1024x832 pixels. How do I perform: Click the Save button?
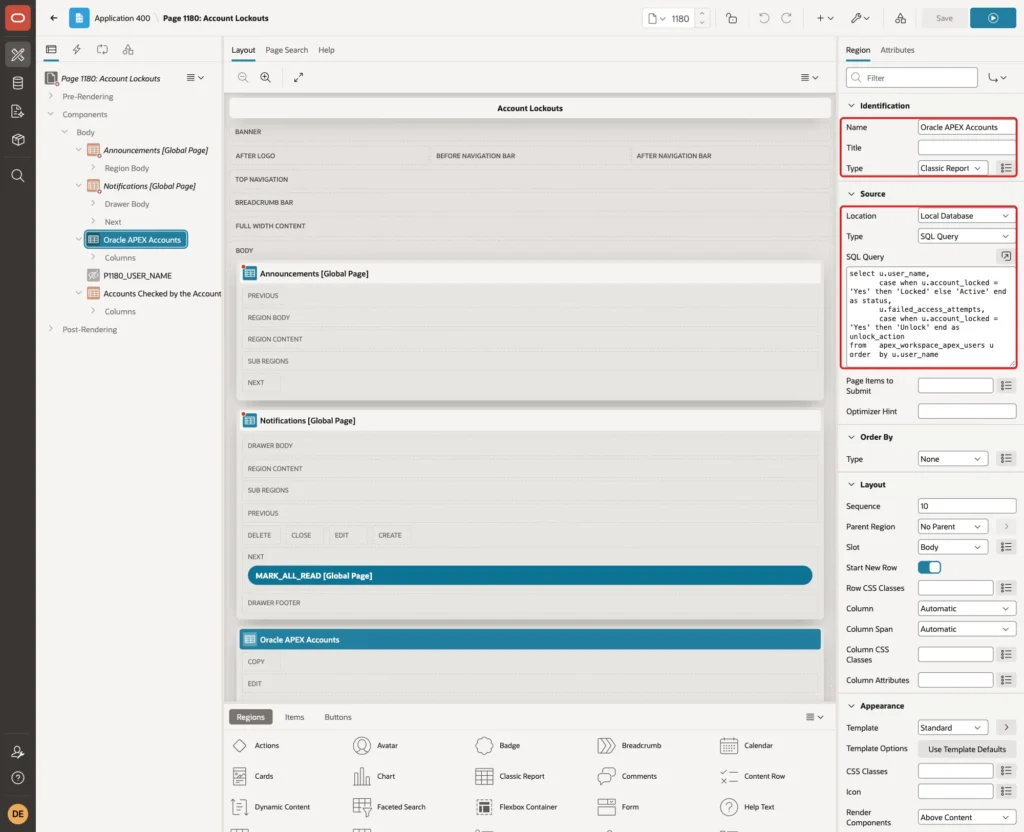944,18
